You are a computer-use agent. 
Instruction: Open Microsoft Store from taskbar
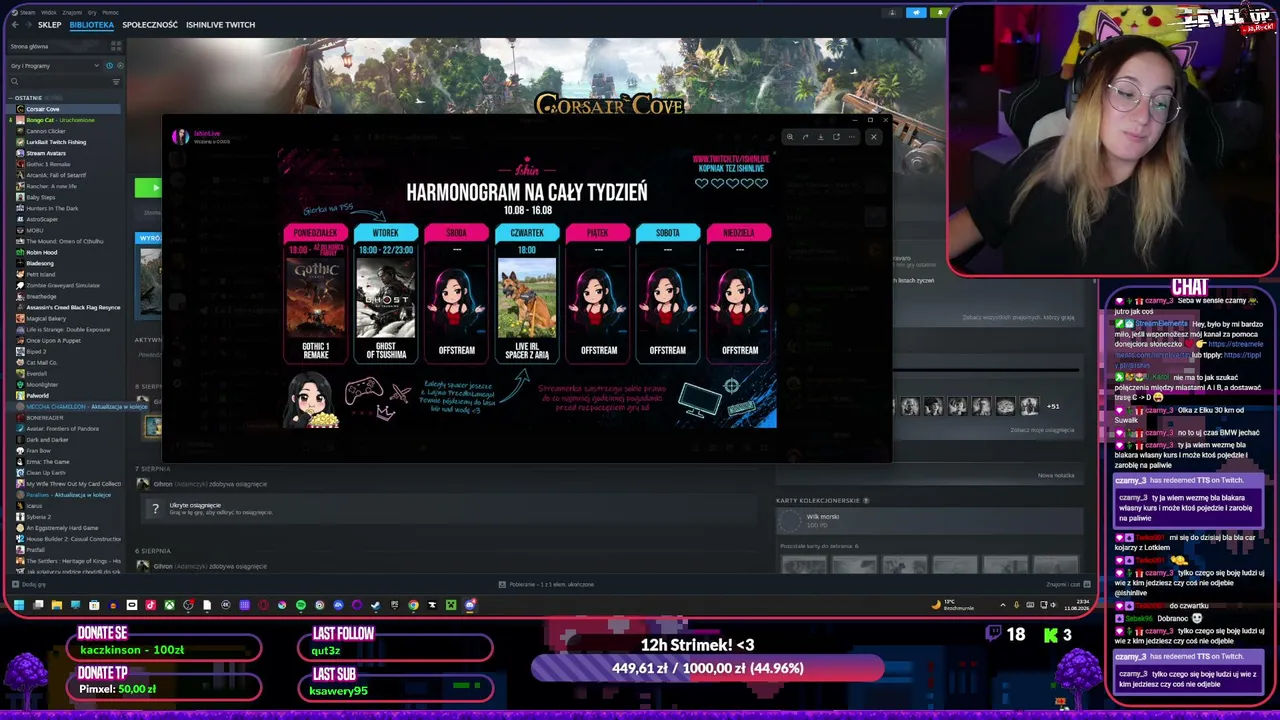coord(94,605)
